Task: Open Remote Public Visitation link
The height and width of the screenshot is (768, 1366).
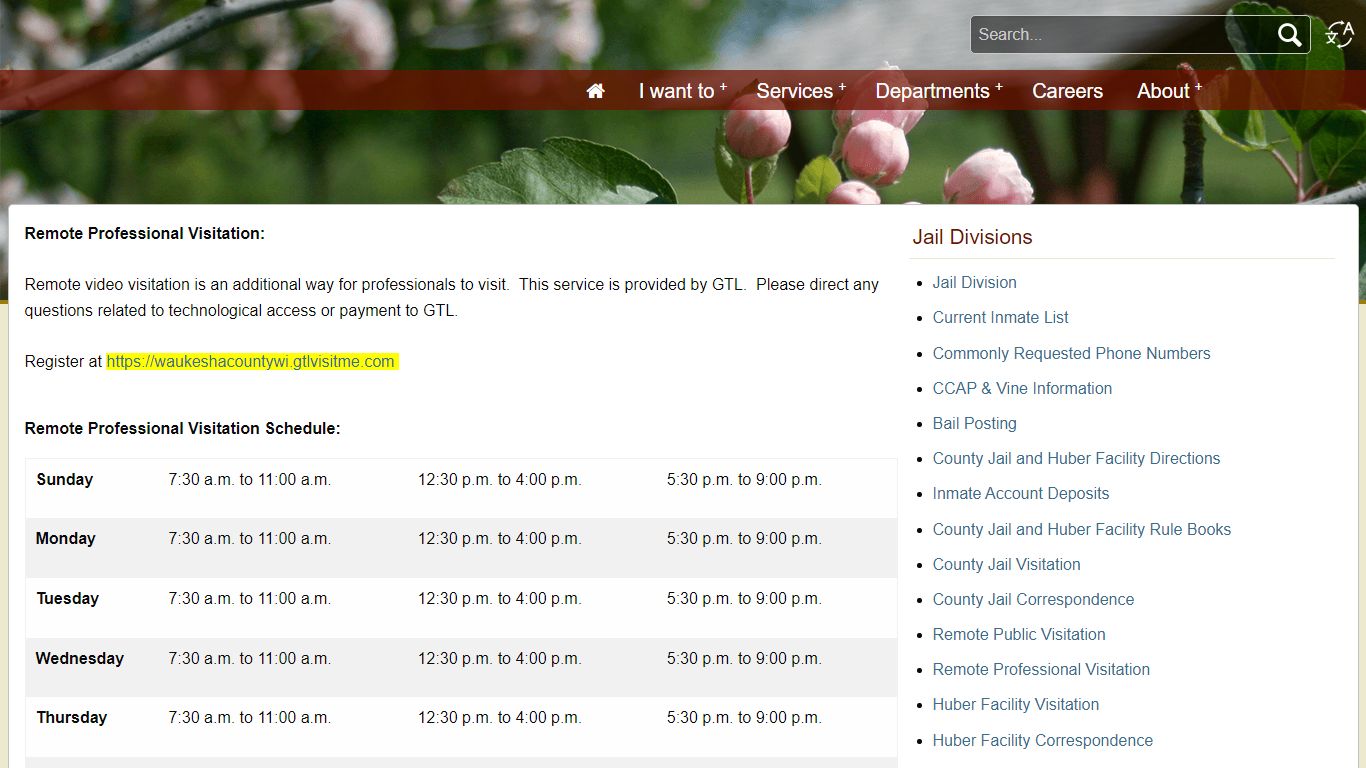Action: (1019, 635)
